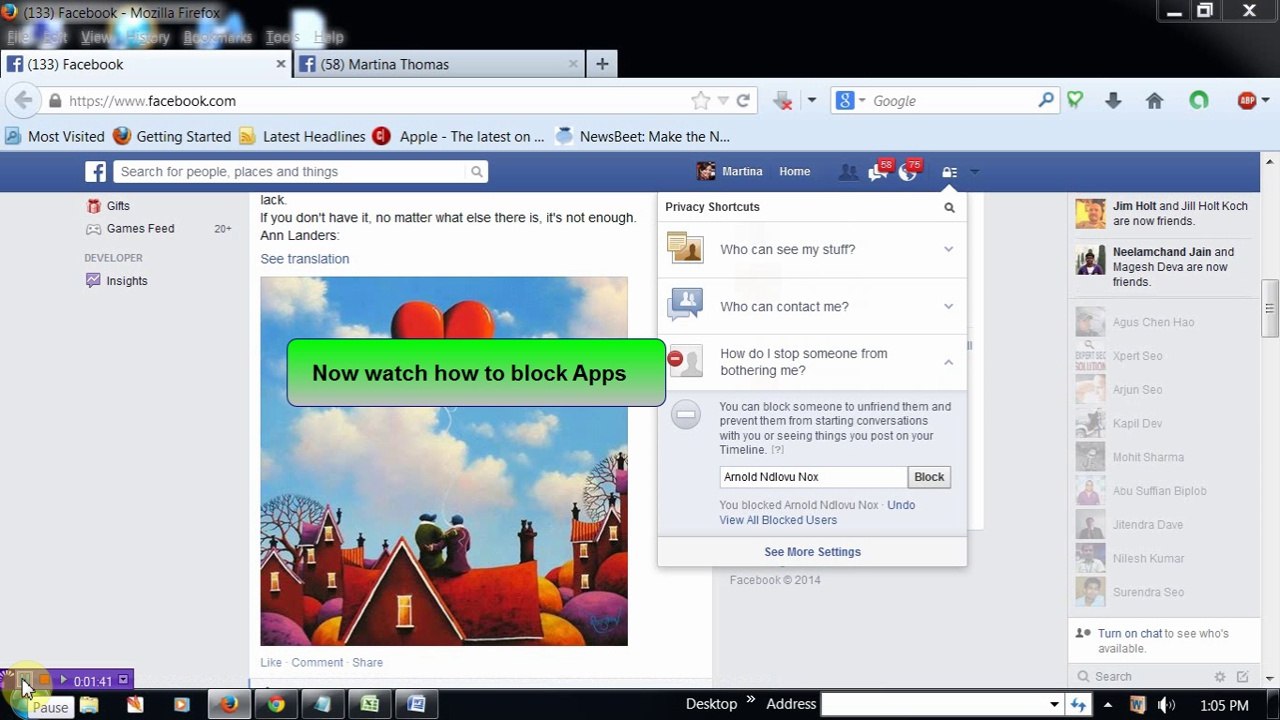Image resolution: width=1280 pixels, height=720 pixels.
Task: Like the post
Action: click(x=271, y=662)
